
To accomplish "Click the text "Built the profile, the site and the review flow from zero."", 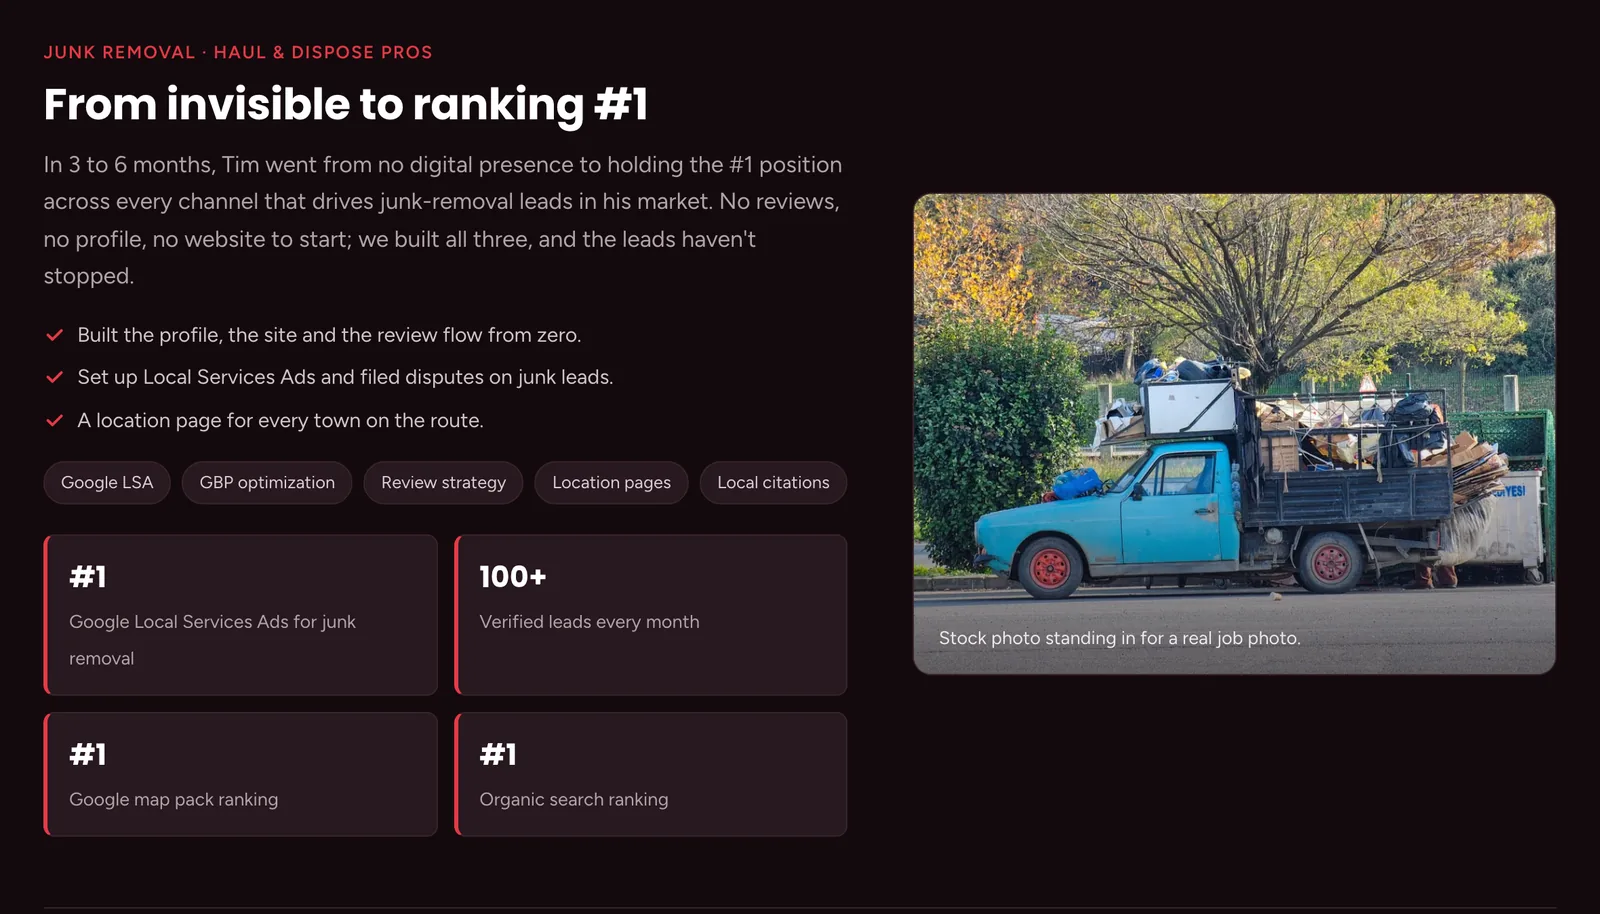I will click(329, 335).
